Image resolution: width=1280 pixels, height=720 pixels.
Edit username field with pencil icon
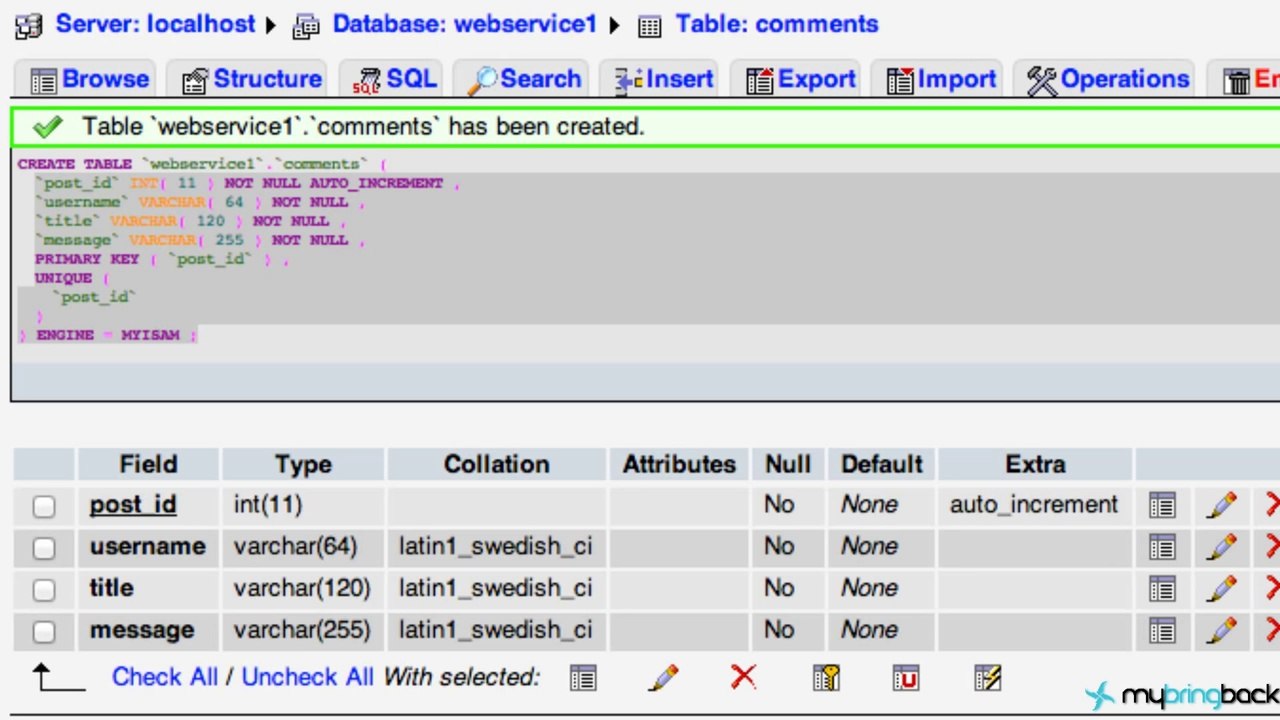point(1221,547)
